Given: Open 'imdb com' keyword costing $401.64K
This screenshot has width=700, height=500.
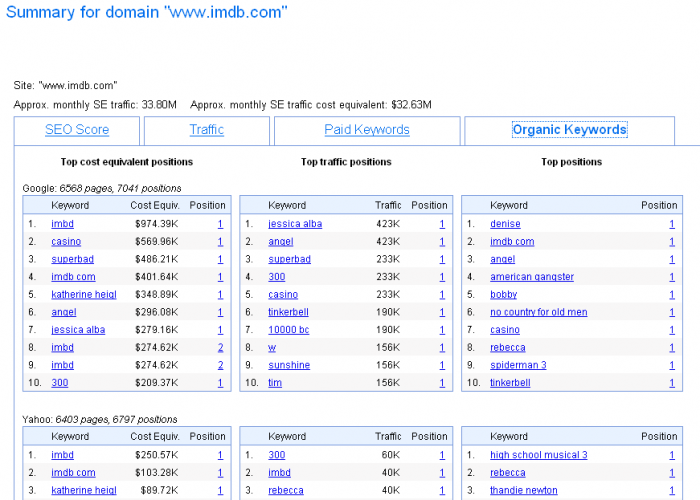Looking at the screenshot, I should 73,277.
